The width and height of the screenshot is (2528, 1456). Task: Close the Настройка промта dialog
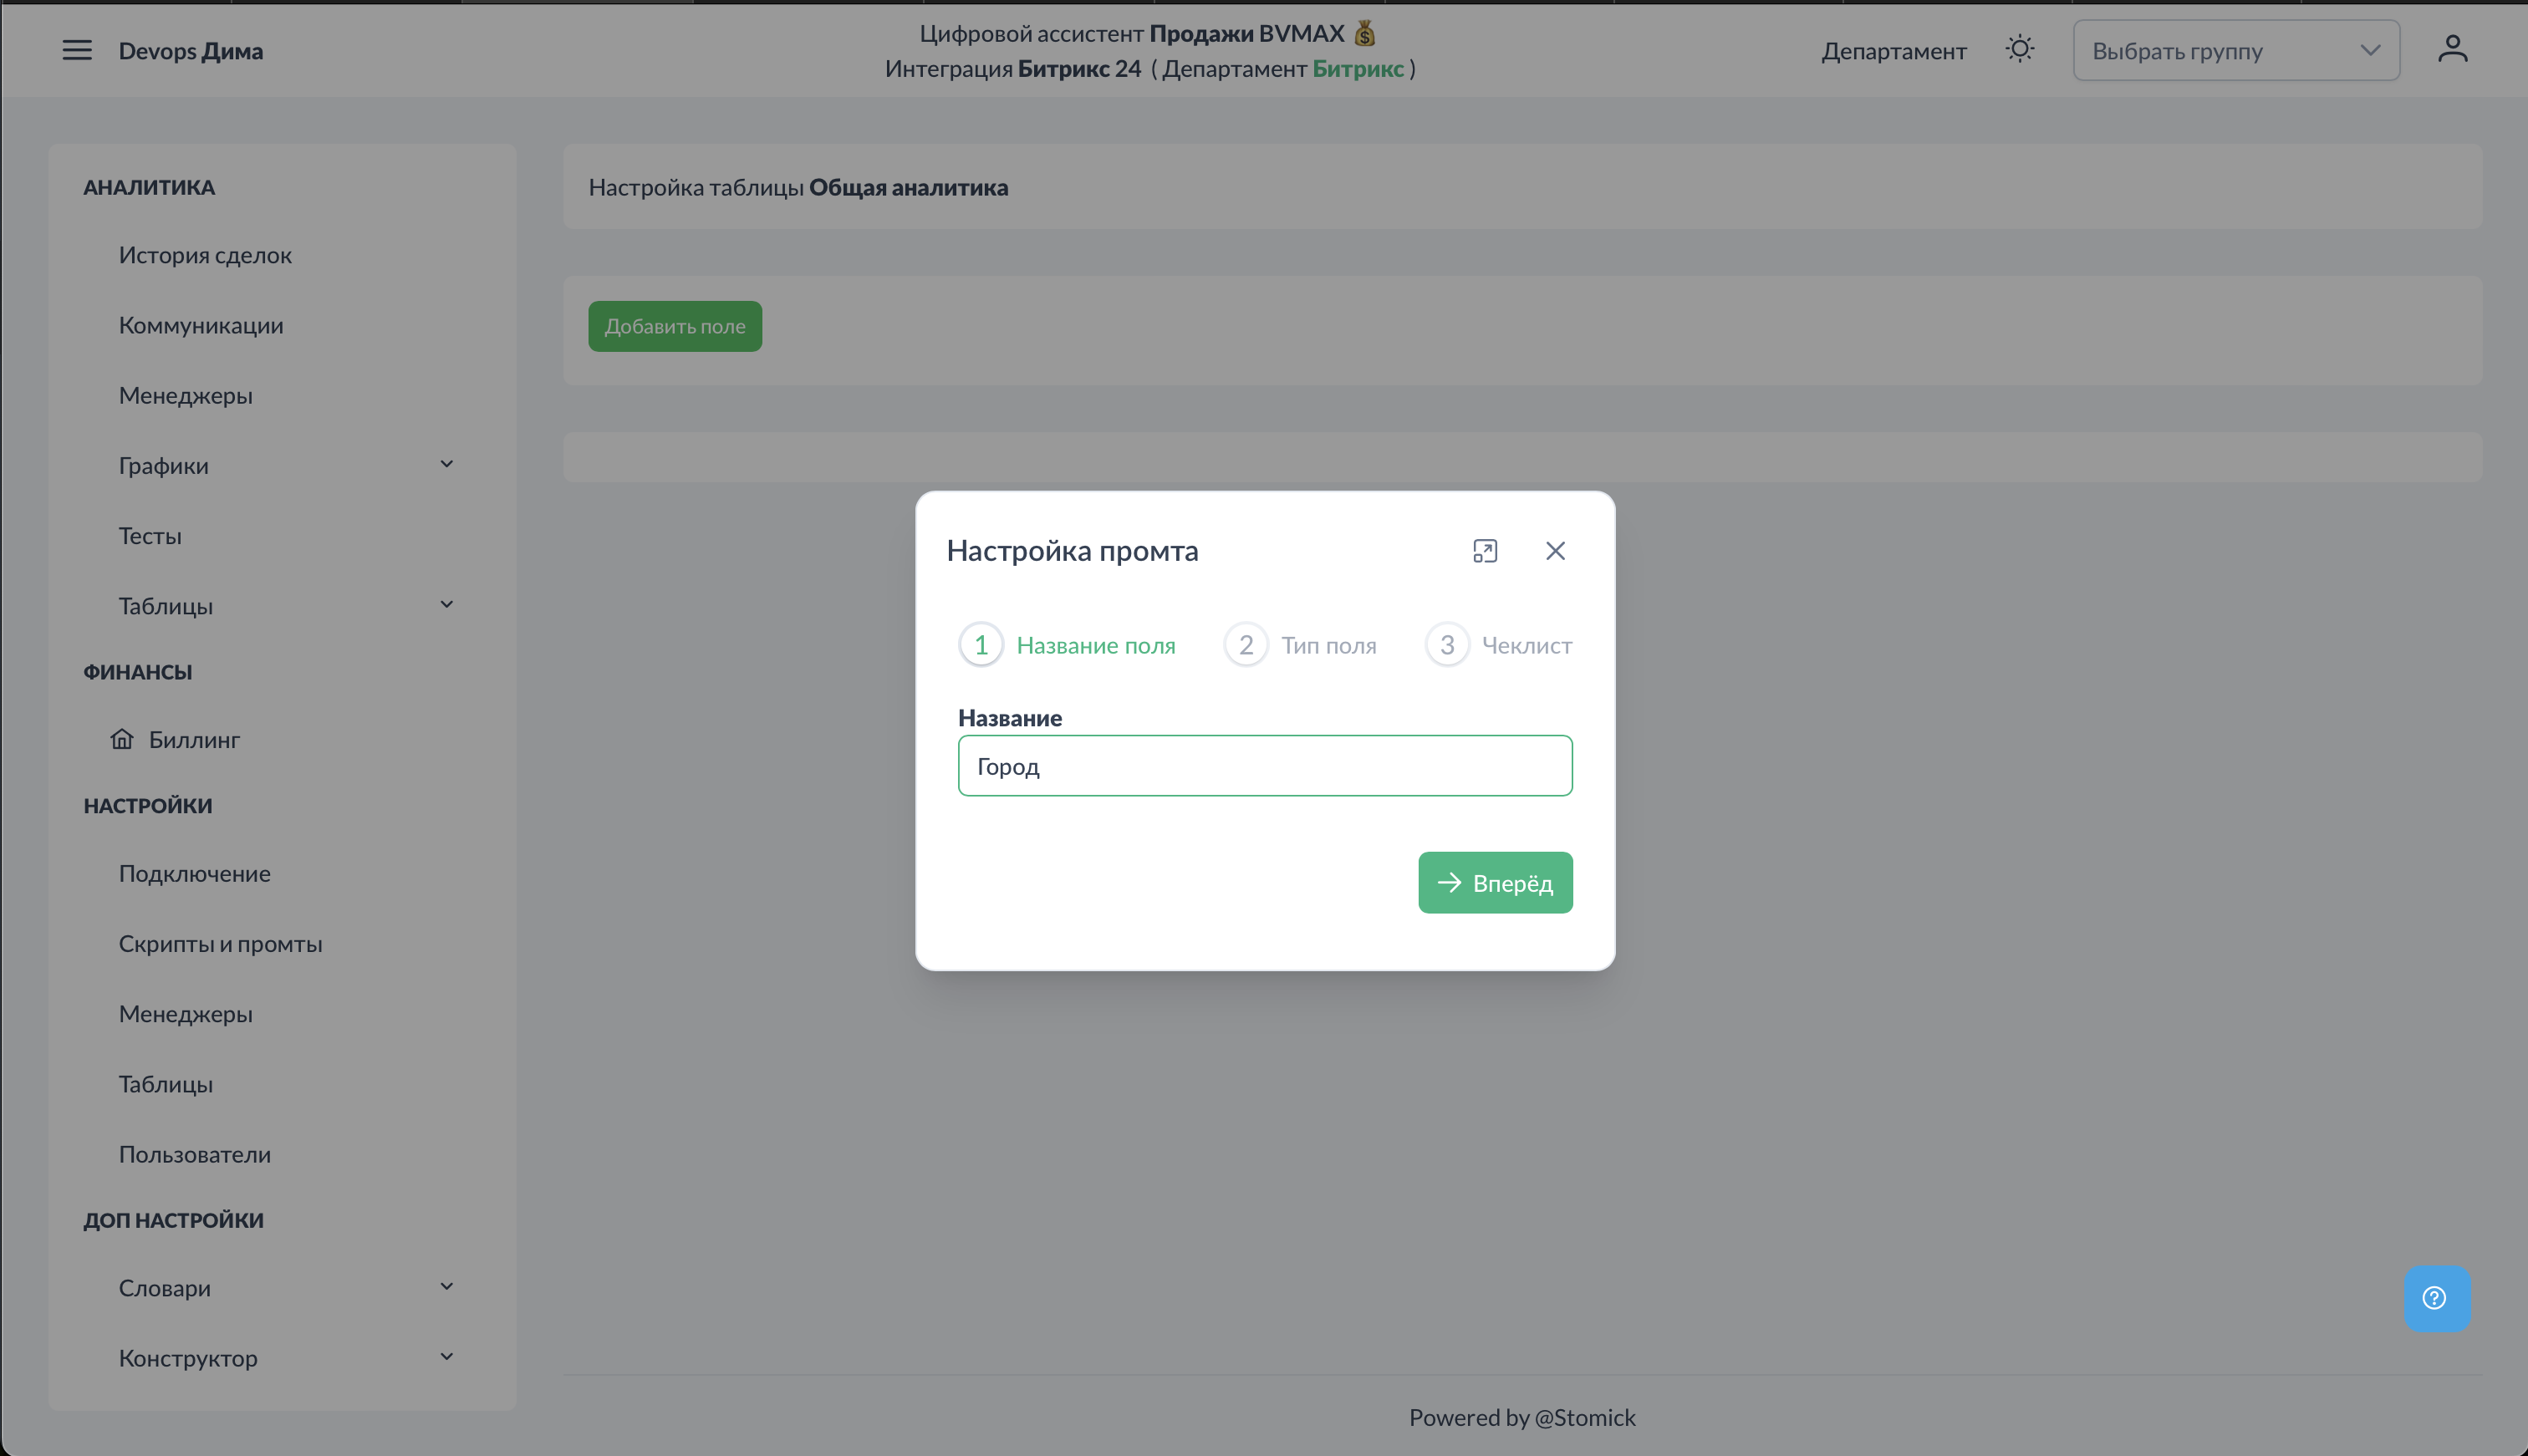click(1555, 551)
